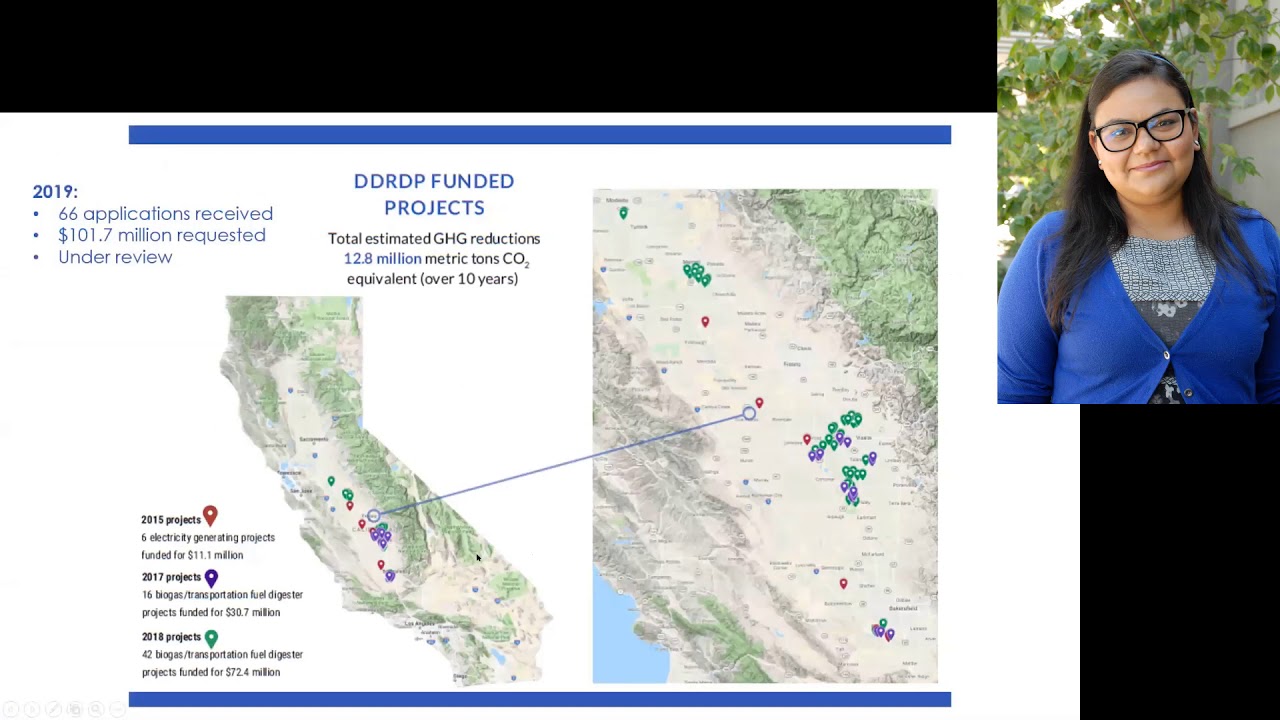The image size is (1280, 720).
Task: Click "Total estimated GHG reductions" line
Action: 434,238
